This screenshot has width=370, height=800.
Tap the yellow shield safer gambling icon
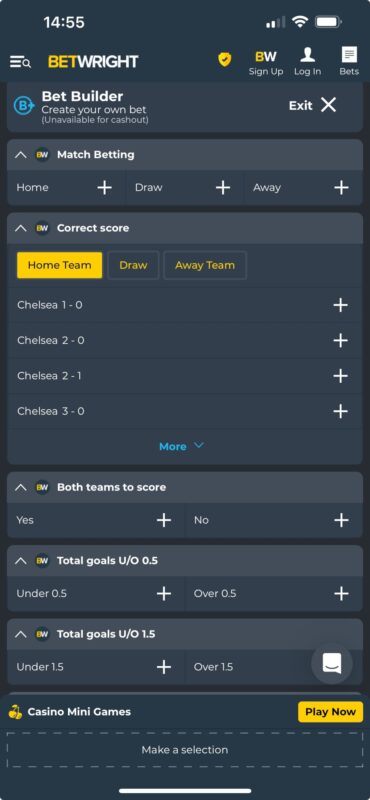click(x=225, y=60)
